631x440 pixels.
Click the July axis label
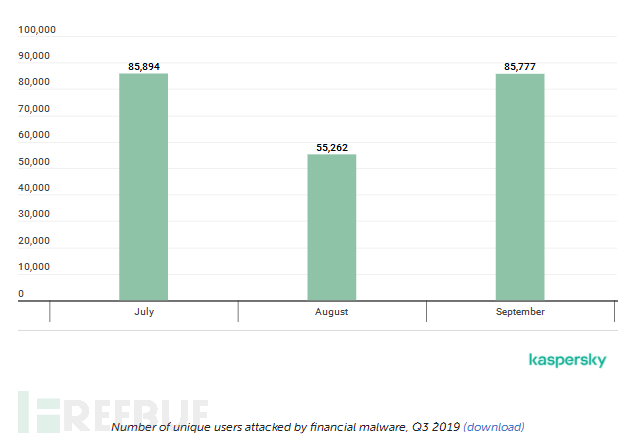tap(144, 312)
